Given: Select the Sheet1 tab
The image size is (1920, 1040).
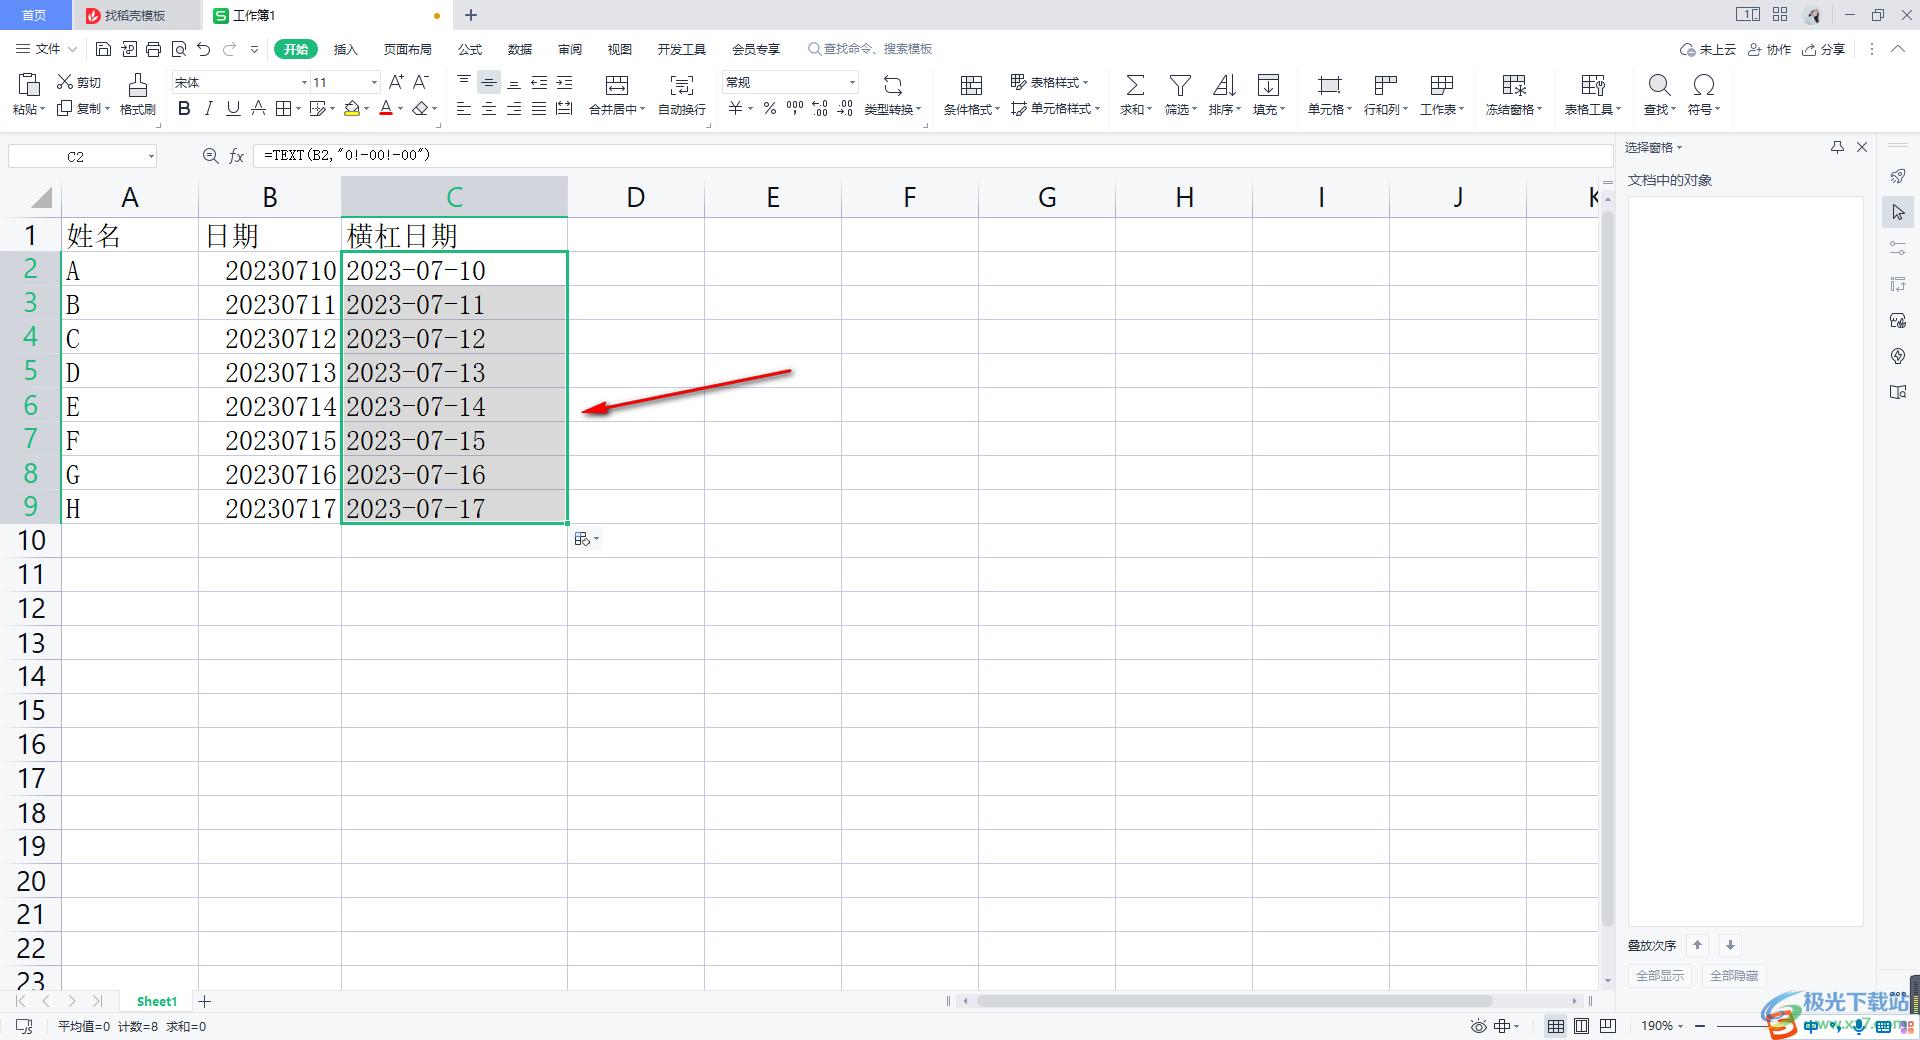Looking at the screenshot, I should 156,1001.
